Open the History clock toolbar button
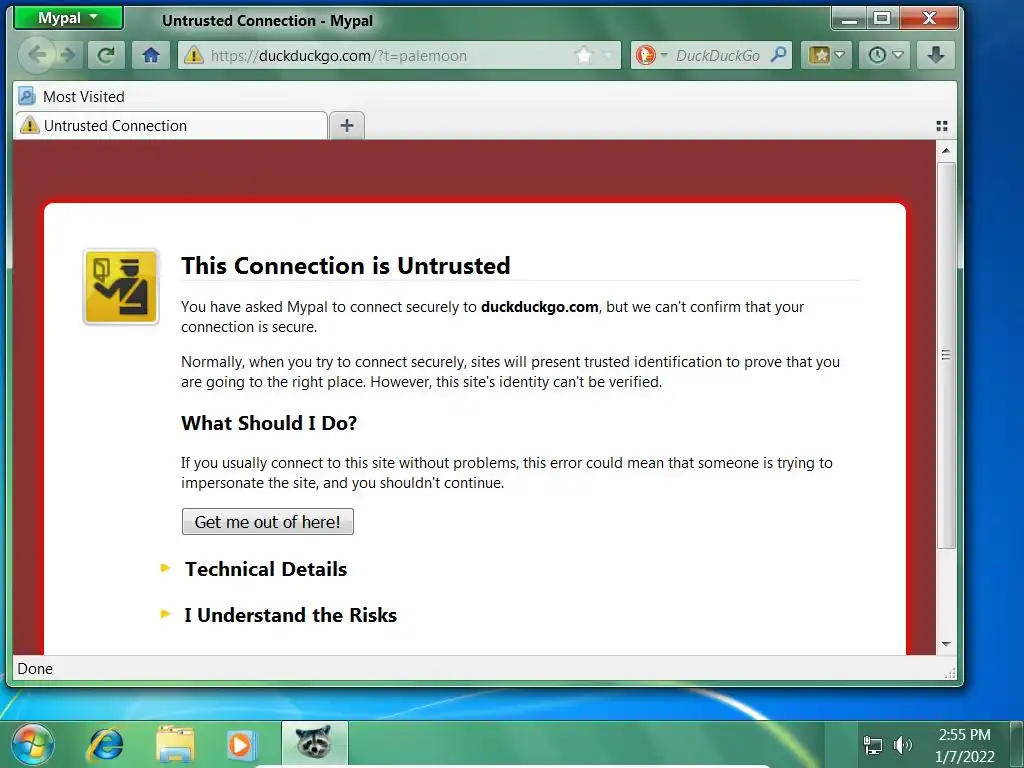Image resolution: width=1024 pixels, height=768 pixels. (x=884, y=56)
